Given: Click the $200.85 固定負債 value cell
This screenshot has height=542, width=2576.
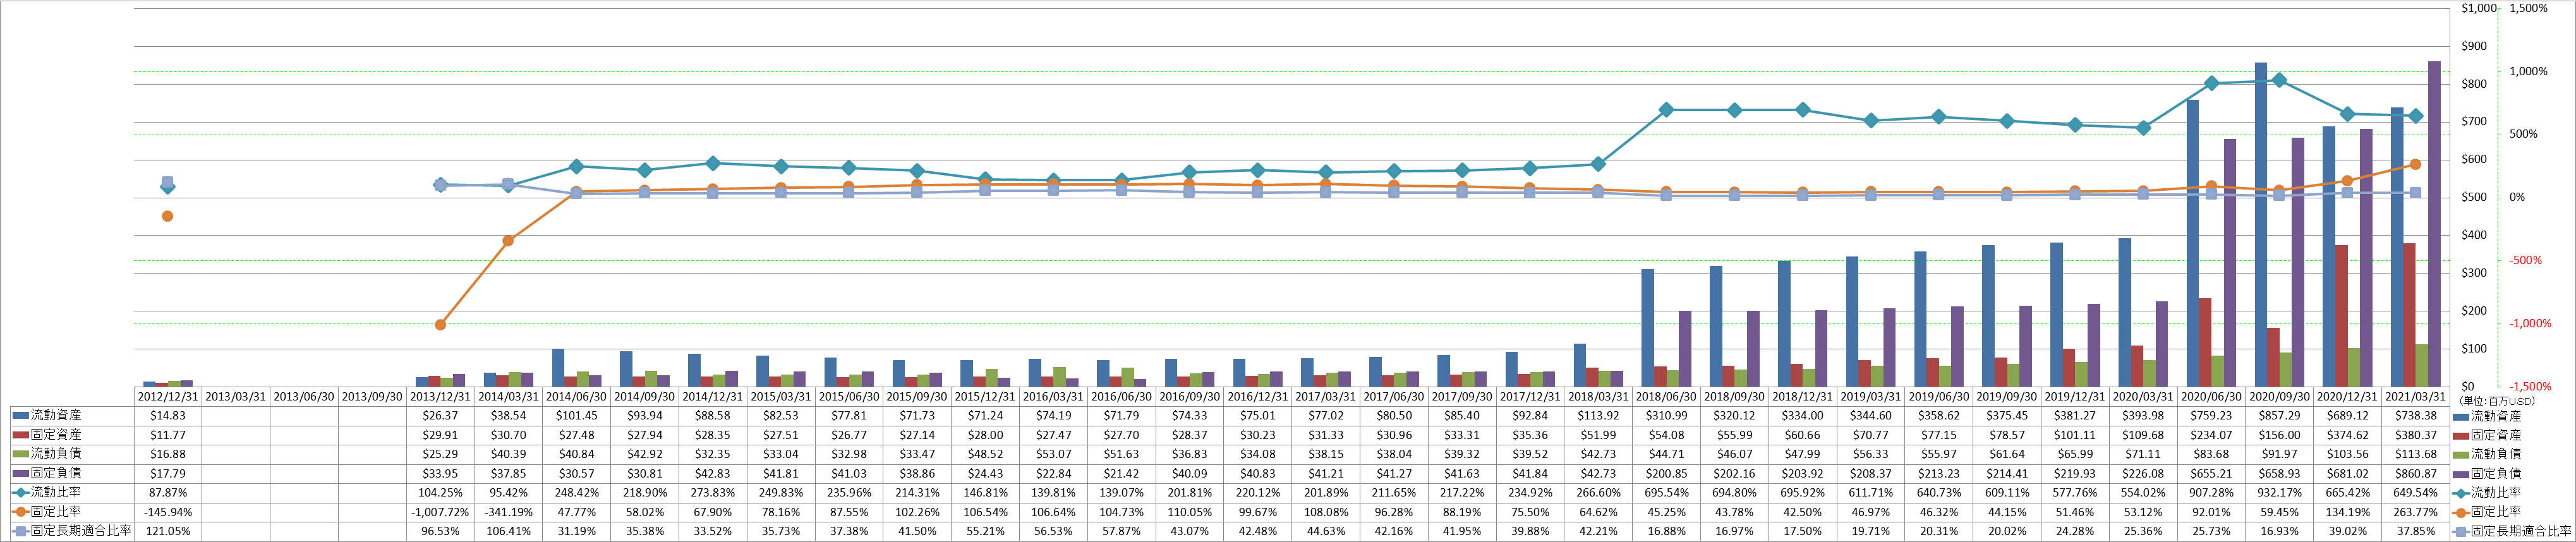Looking at the screenshot, I should (x=1666, y=473).
